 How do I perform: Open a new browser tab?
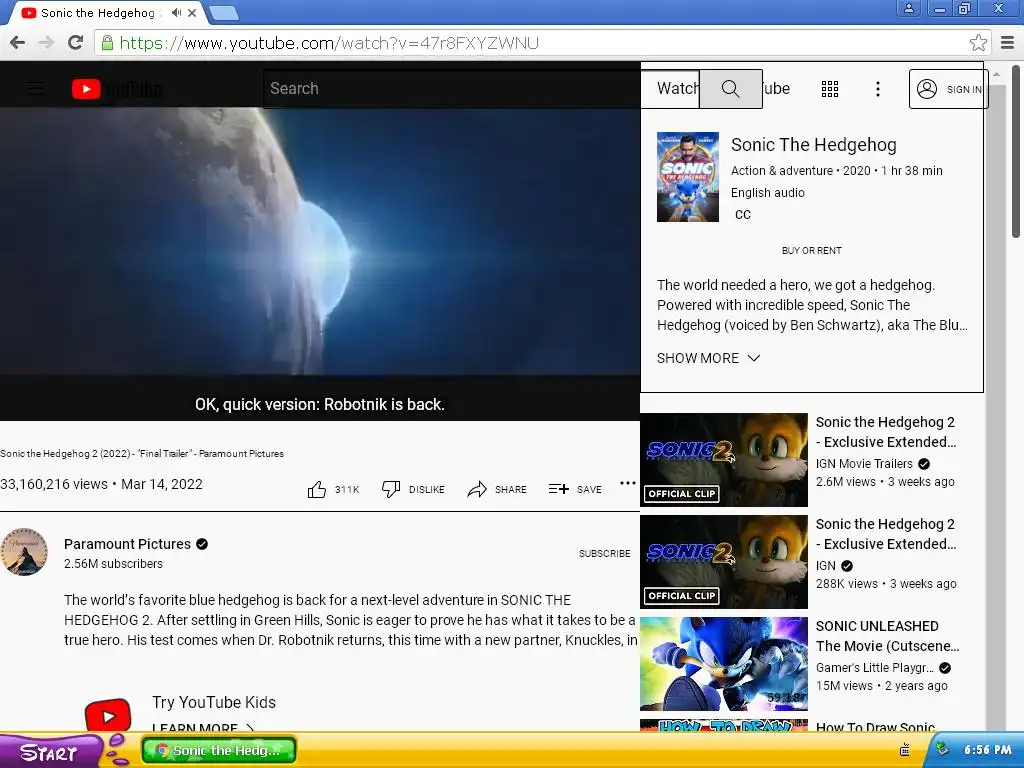pyautogui.click(x=224, y=13)
